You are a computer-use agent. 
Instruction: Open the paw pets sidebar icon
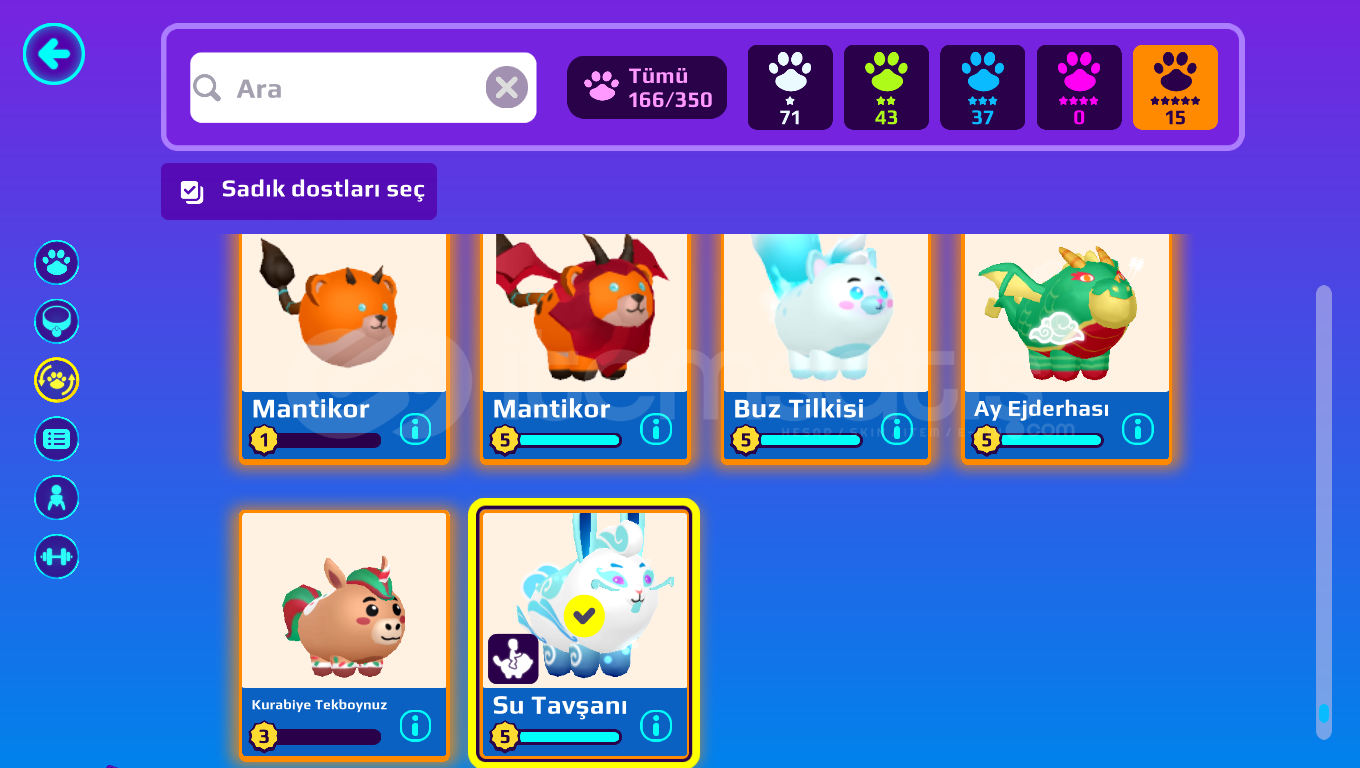[57, 263]
